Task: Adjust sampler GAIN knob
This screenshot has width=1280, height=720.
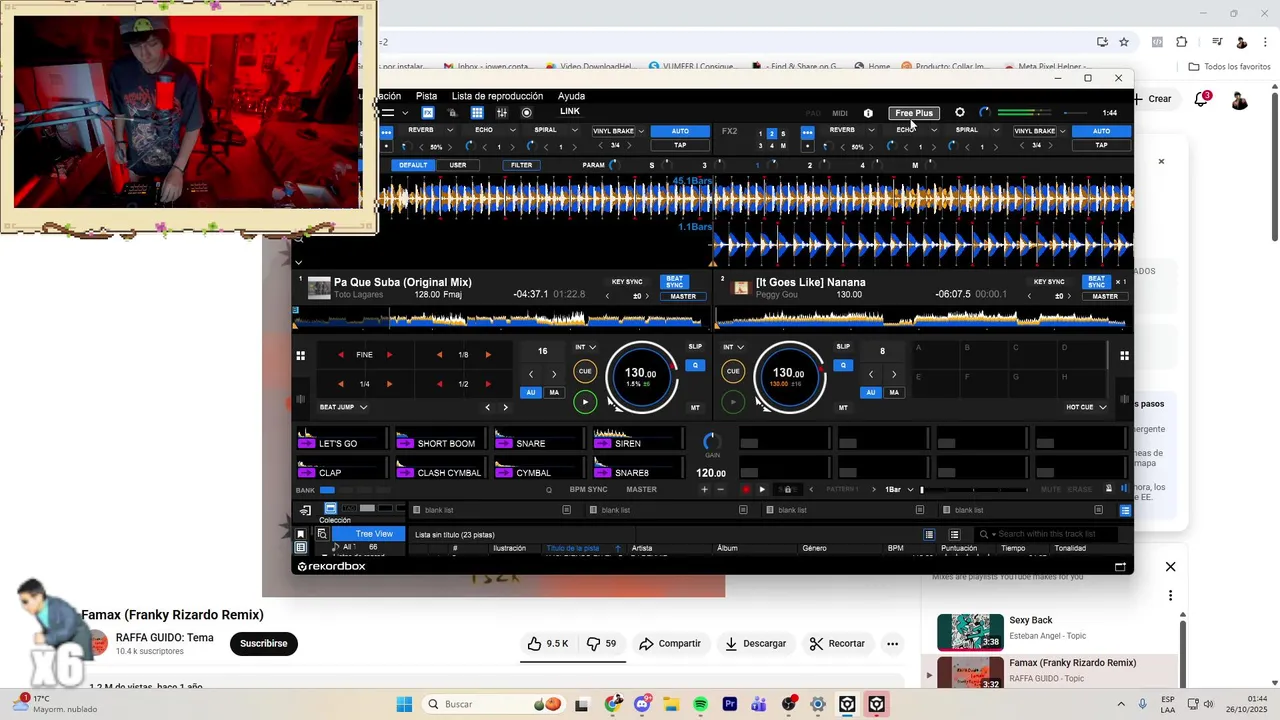Action: pyautogui.click(x=711, y=441)
